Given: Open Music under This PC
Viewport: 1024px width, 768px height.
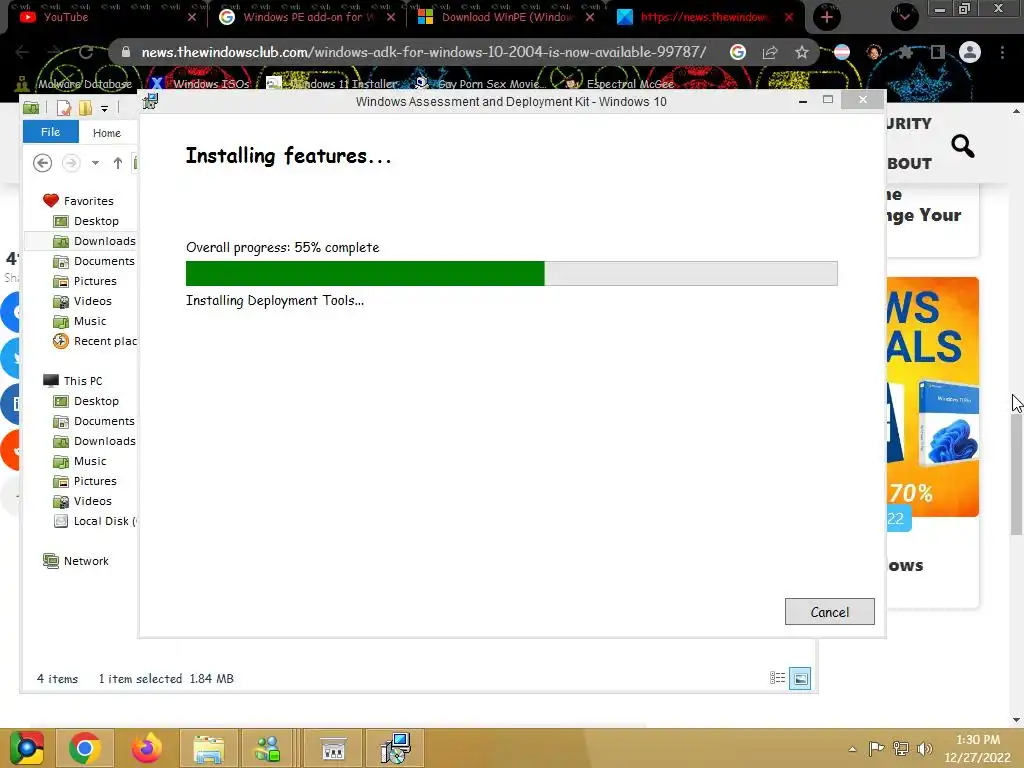Looking at the screenshot, I should 80,461.
